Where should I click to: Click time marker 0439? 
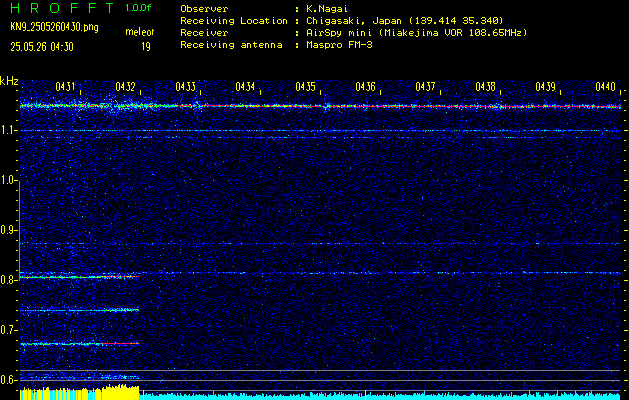point(546,86)
